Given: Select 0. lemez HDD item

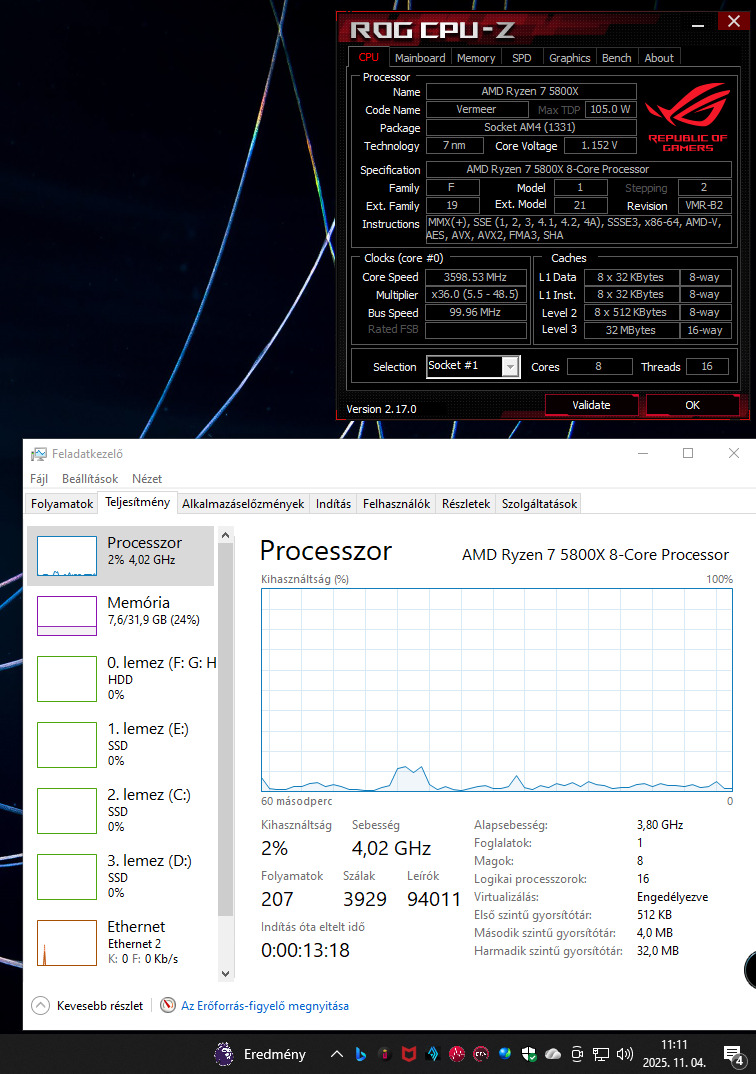Looking at the screenshot, I should click(121, 678).
